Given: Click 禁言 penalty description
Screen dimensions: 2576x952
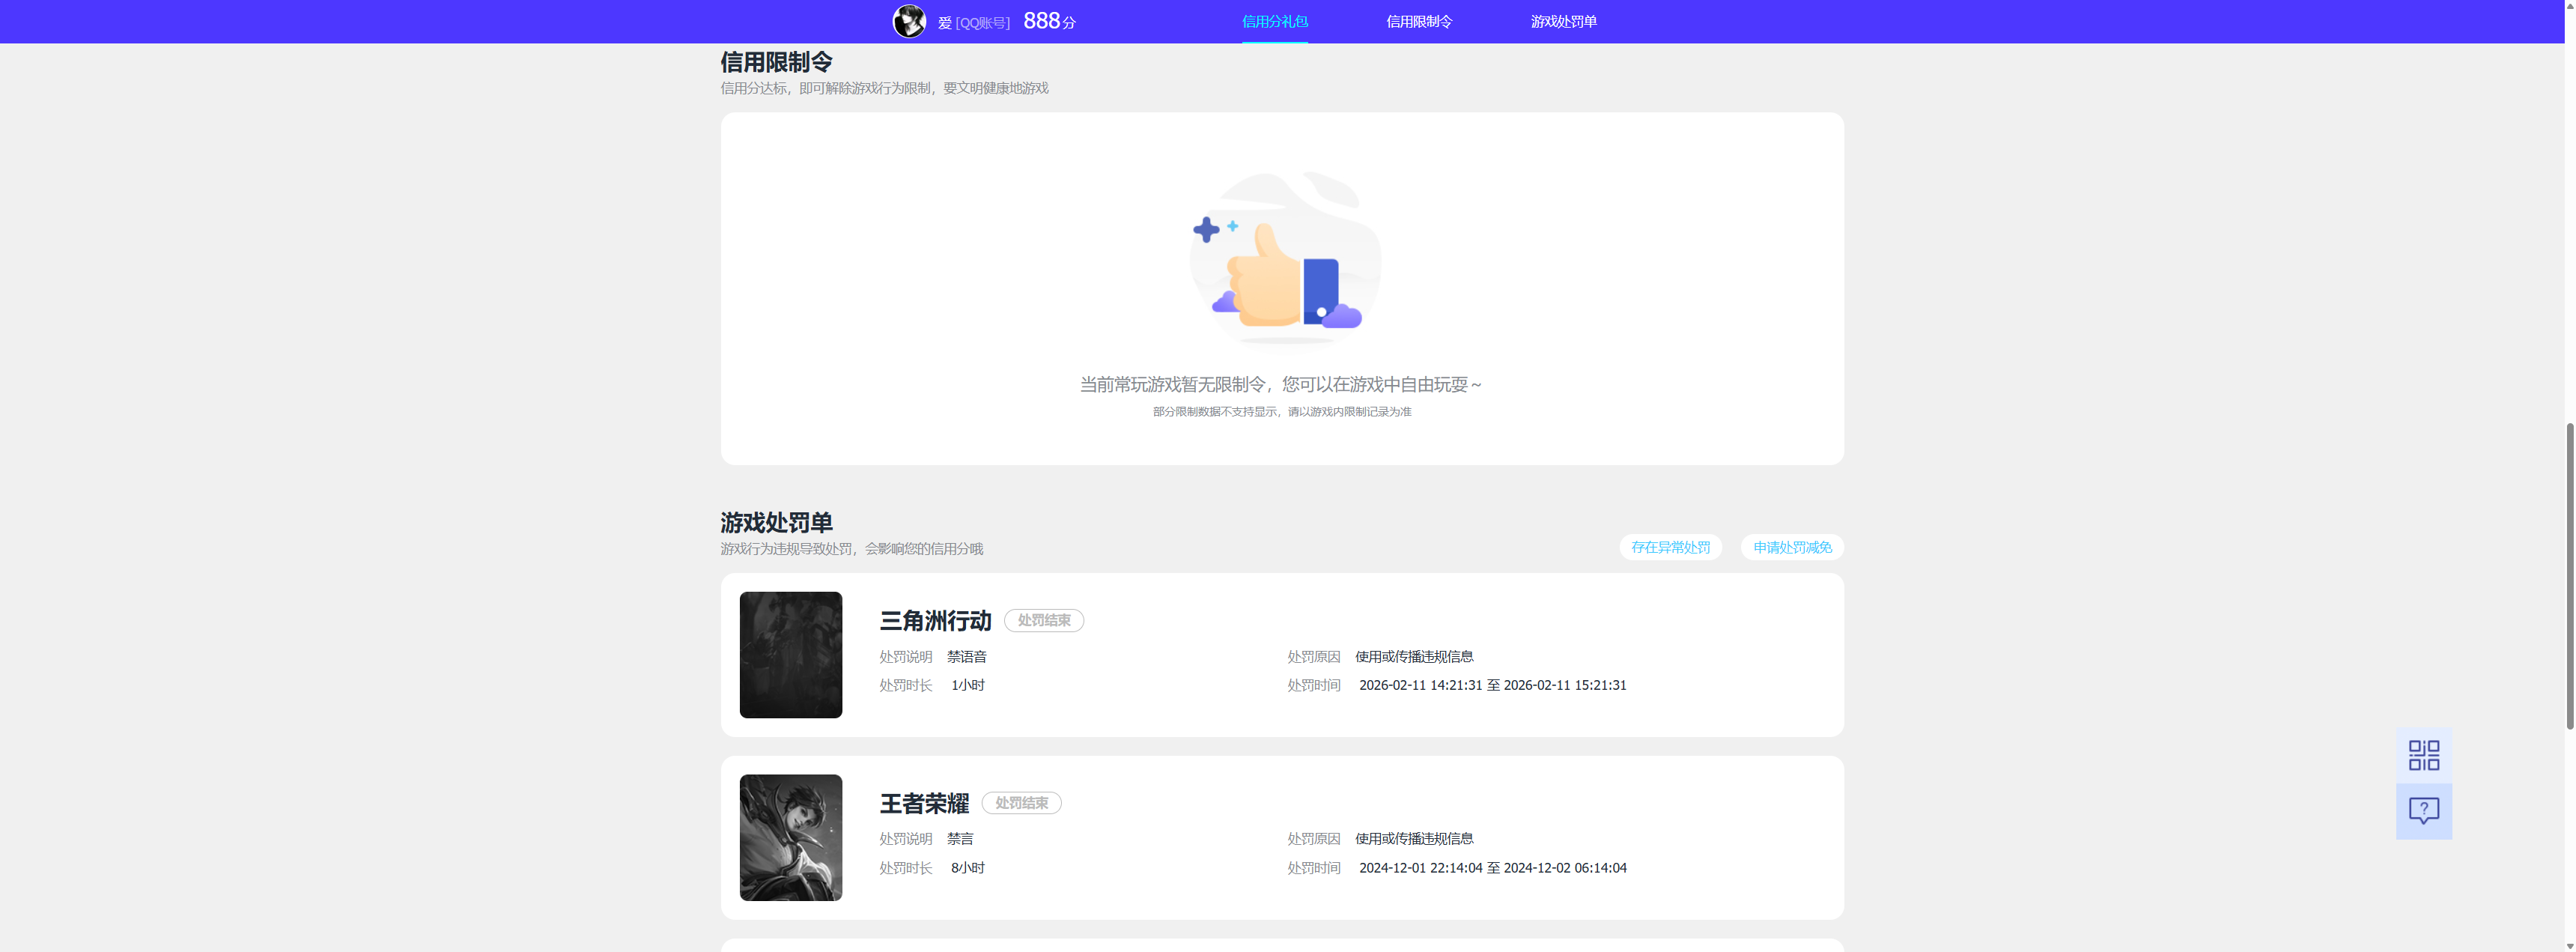Looking at the screenshot, I should 960,839.
